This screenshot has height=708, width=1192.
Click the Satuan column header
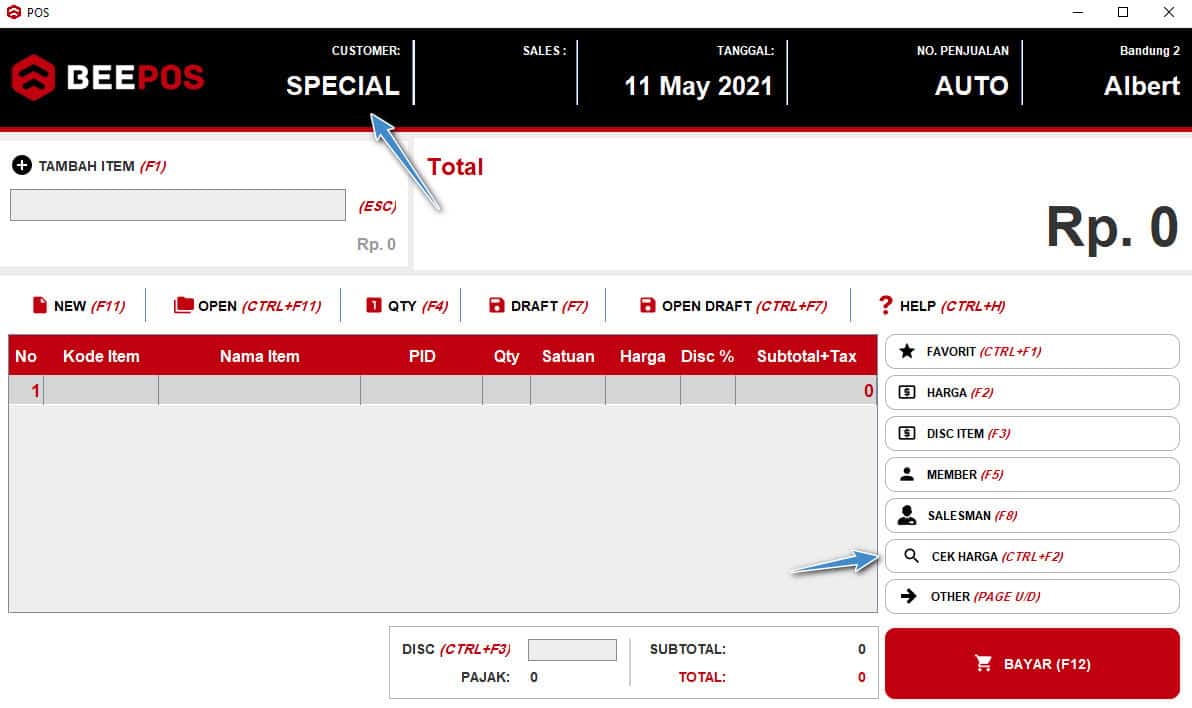click(568, 356)
